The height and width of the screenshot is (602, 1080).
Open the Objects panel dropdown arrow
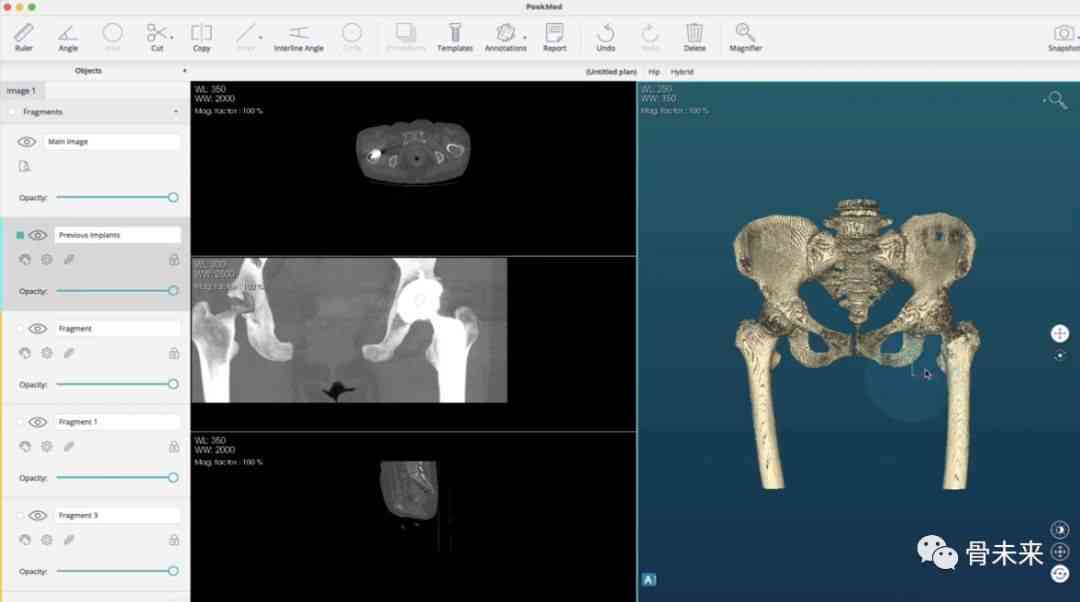coord(184,71)
